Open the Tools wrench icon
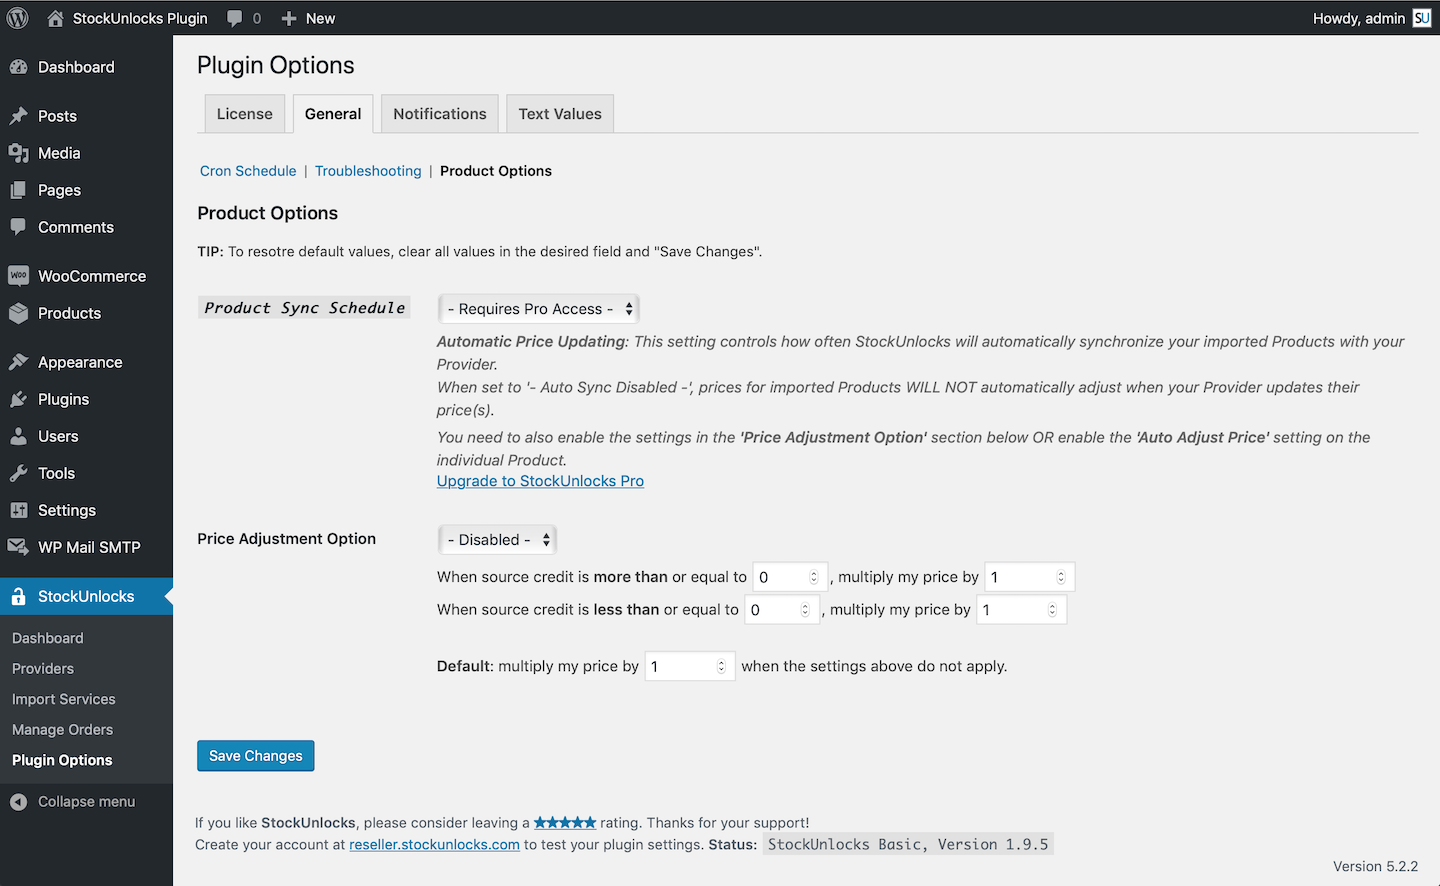The image size is (1440, 886). 18,473
